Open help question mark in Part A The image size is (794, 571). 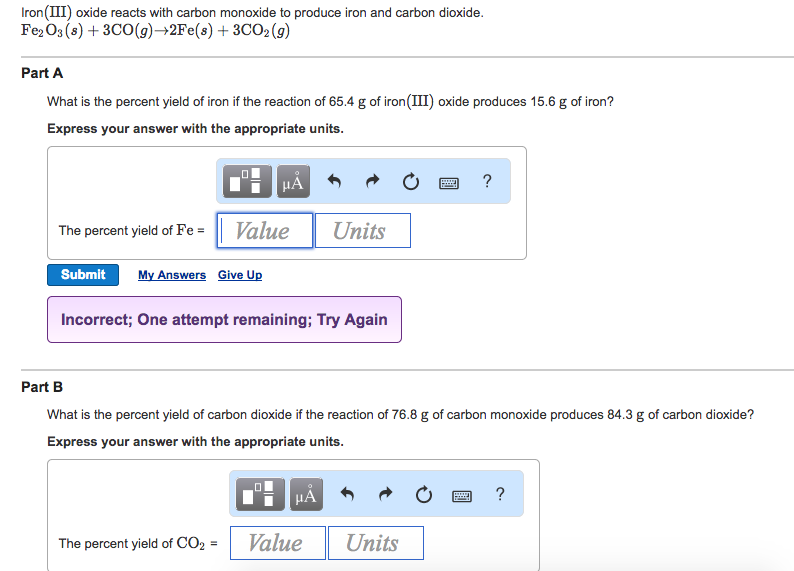click(486, 181)
